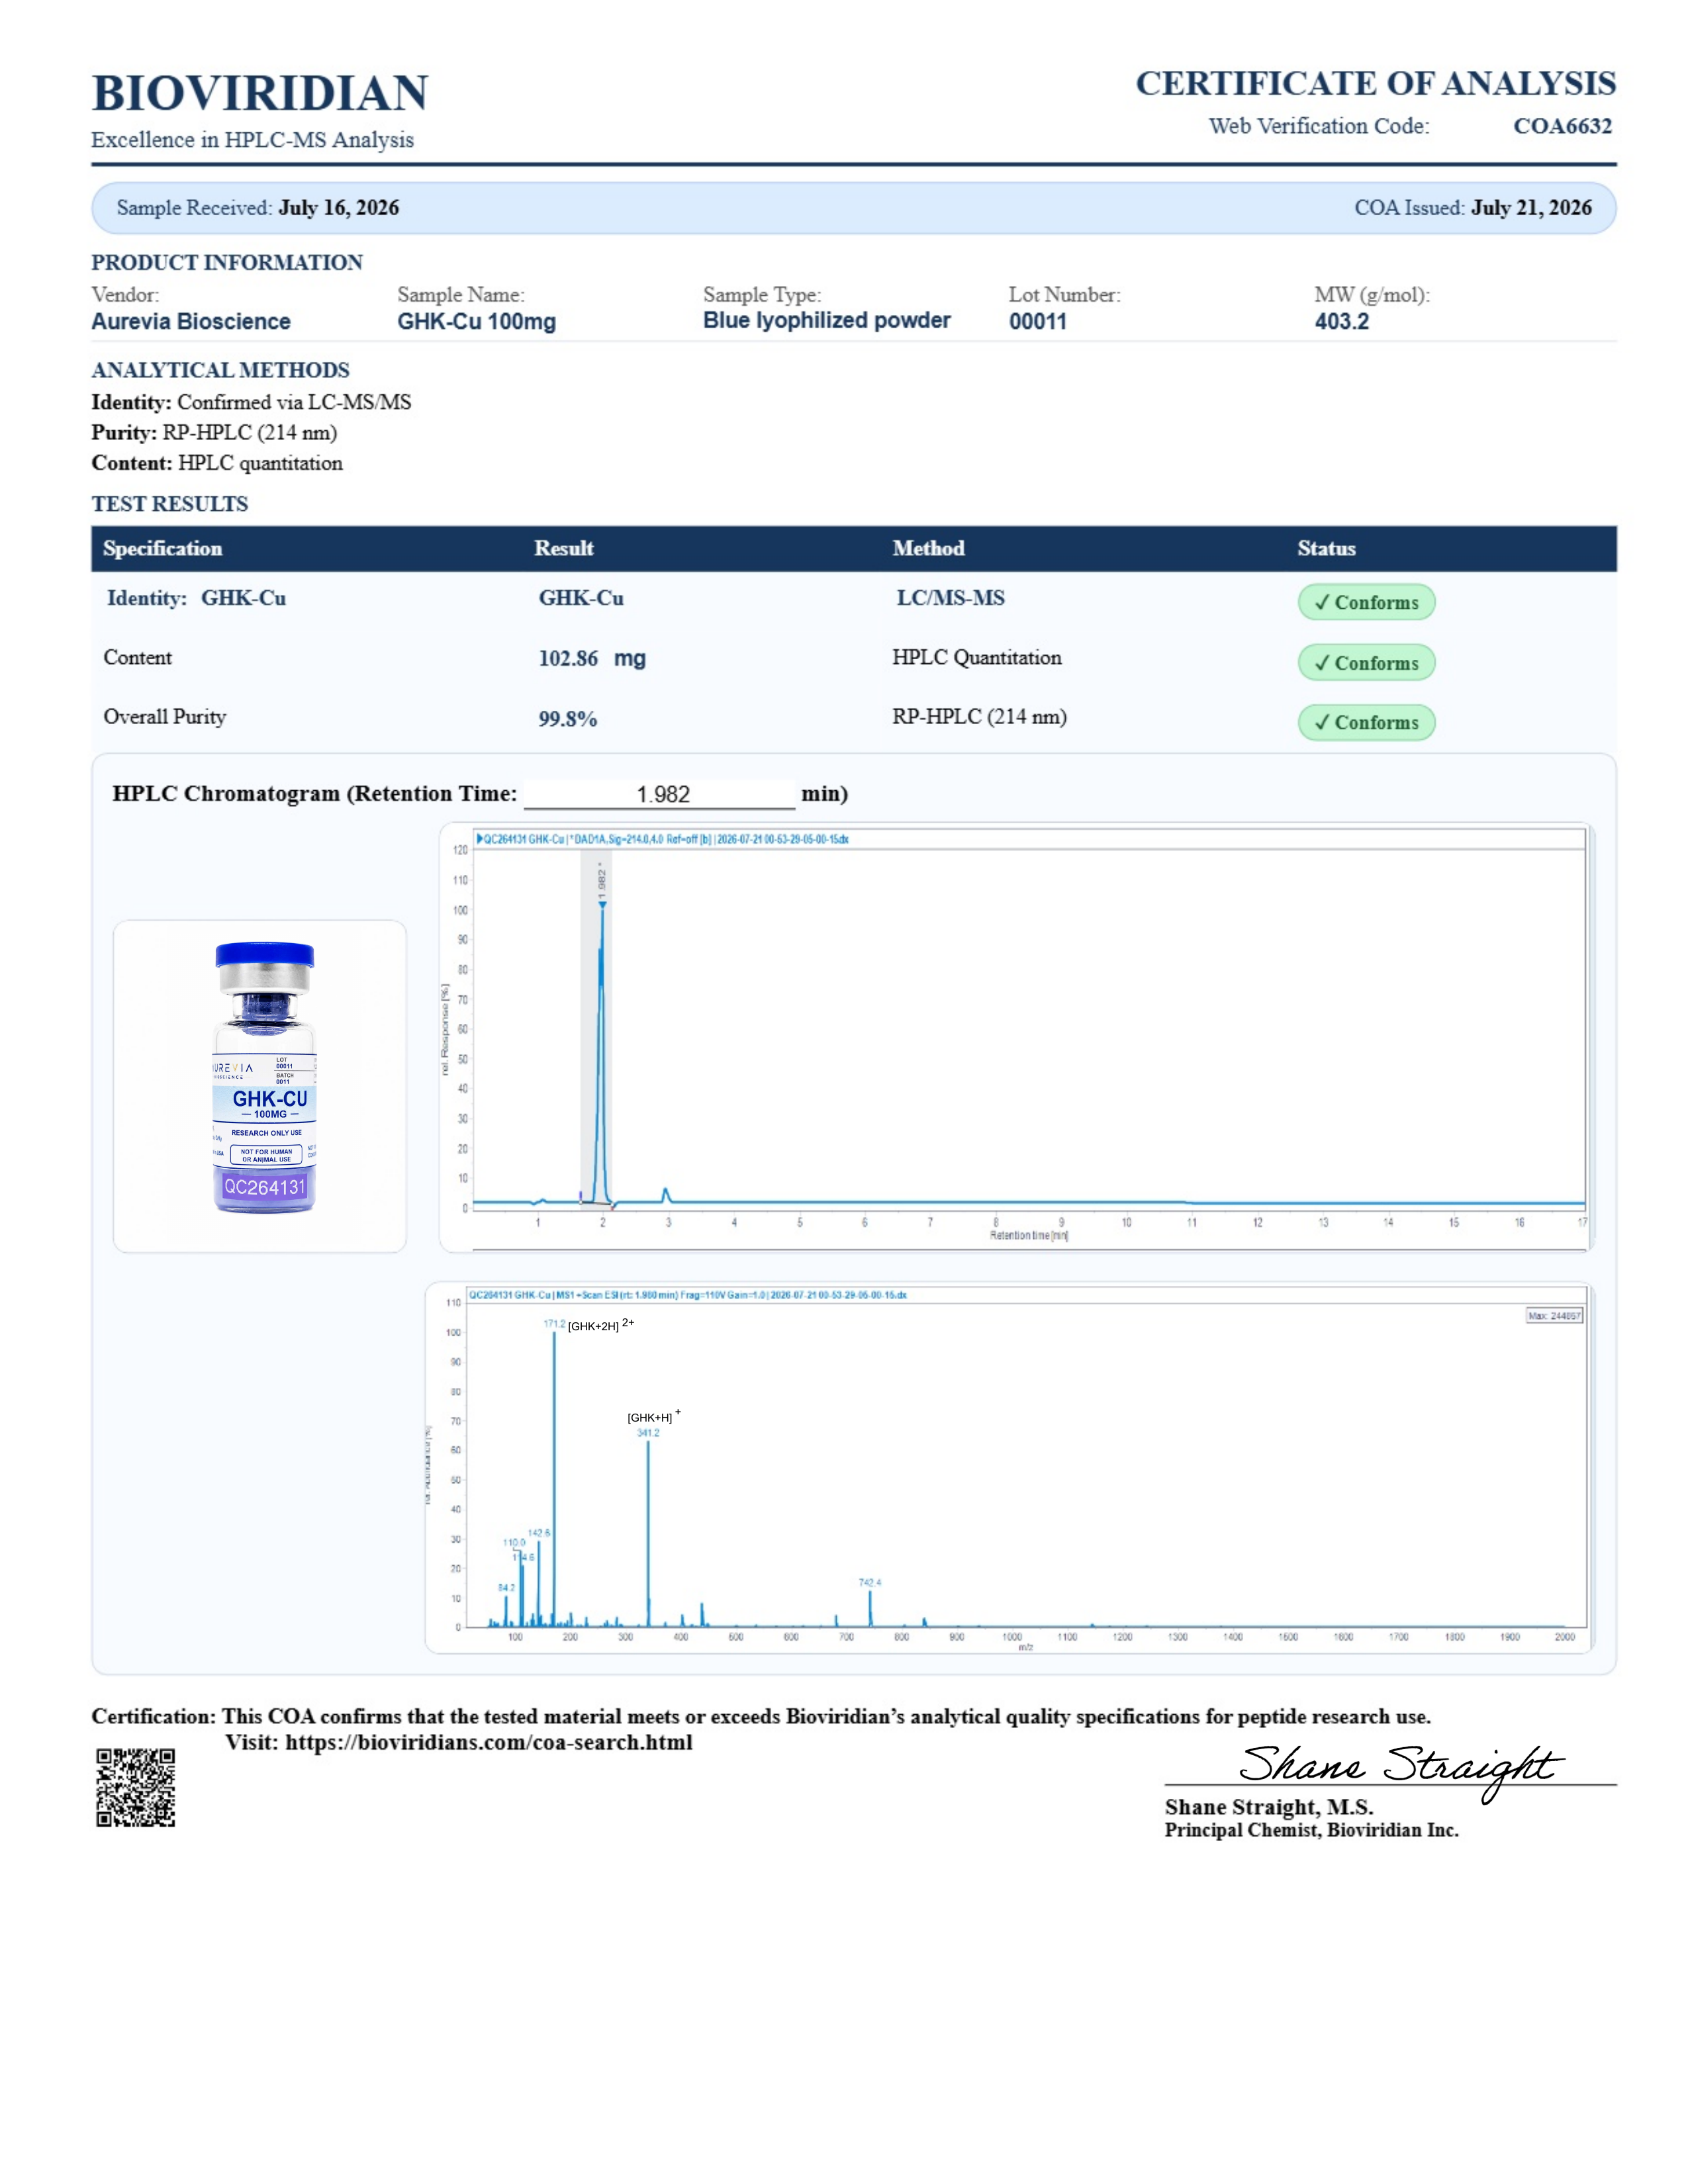Select sample name GHK-Cu 100mg

pos(476,322)
